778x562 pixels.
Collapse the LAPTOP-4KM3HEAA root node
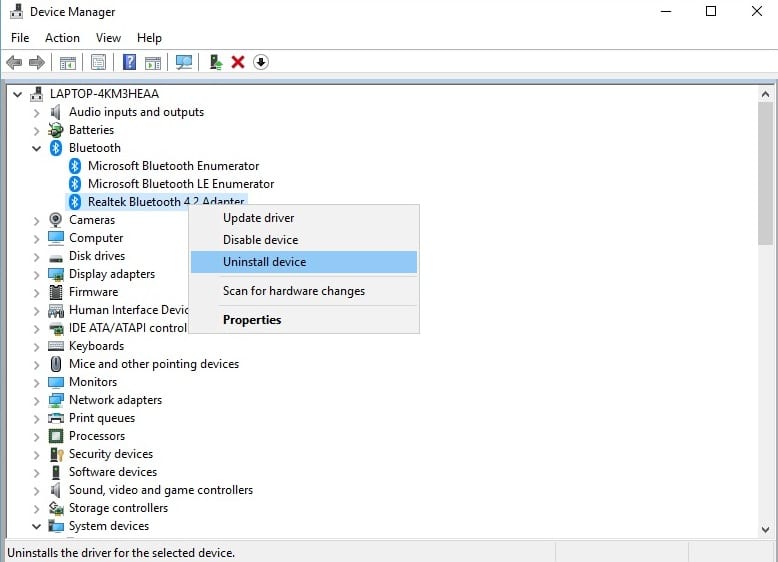(x=18, y=94)
